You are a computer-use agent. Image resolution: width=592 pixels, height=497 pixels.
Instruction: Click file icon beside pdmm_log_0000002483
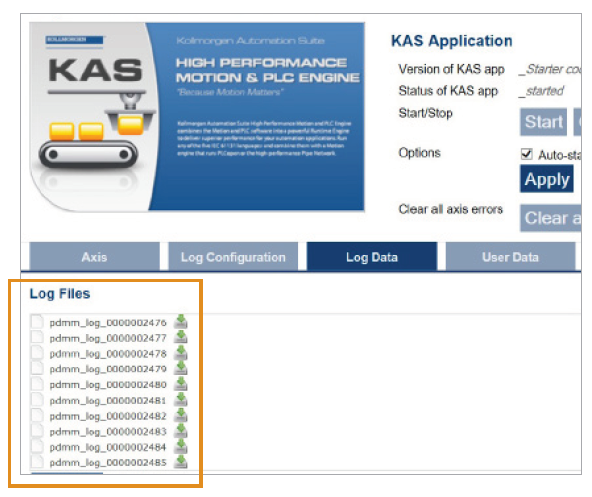(37, 431)
